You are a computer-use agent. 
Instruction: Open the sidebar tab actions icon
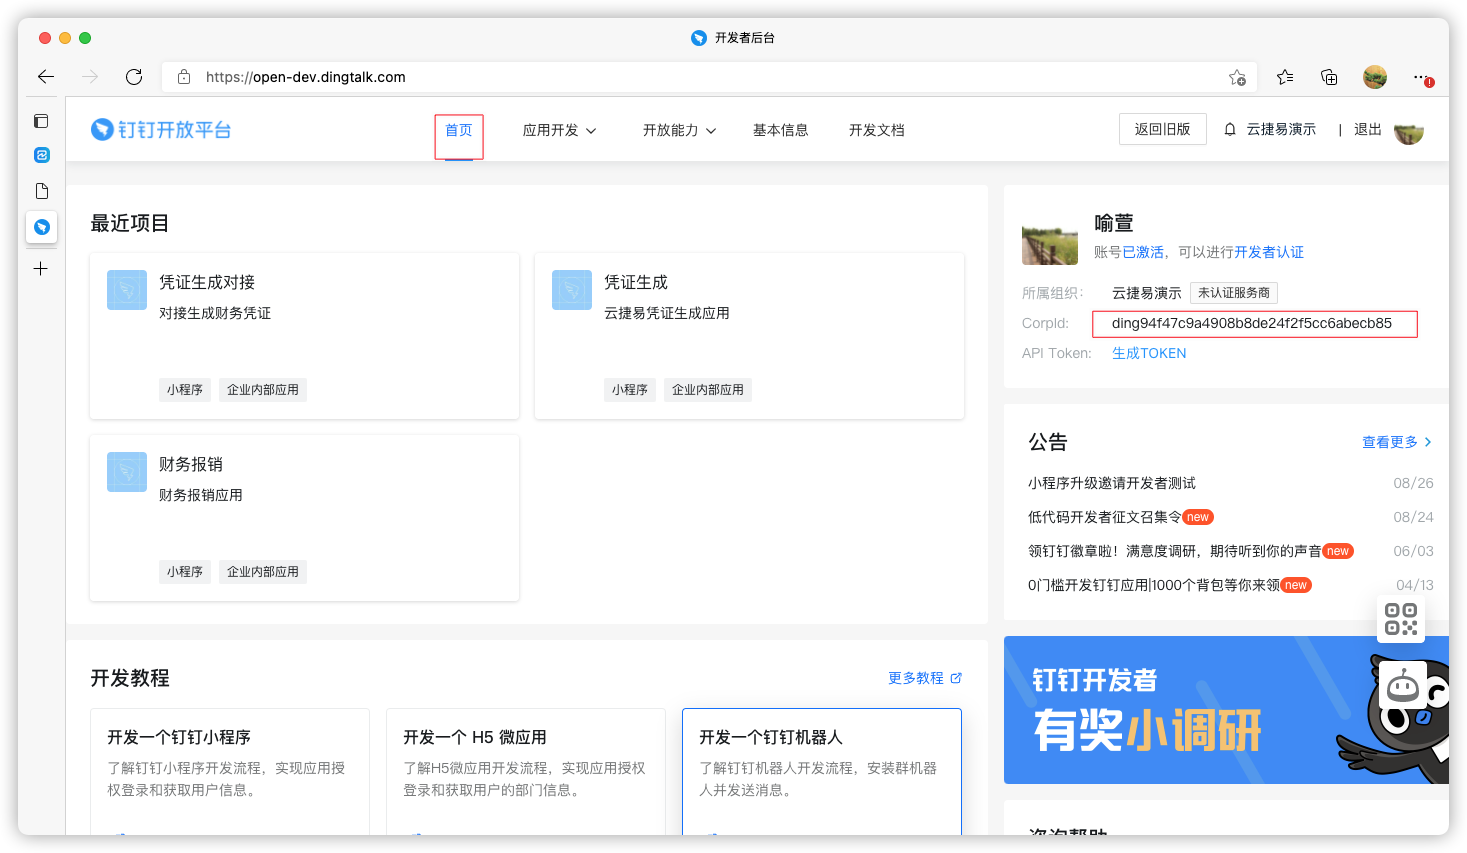tap(41, 121)
